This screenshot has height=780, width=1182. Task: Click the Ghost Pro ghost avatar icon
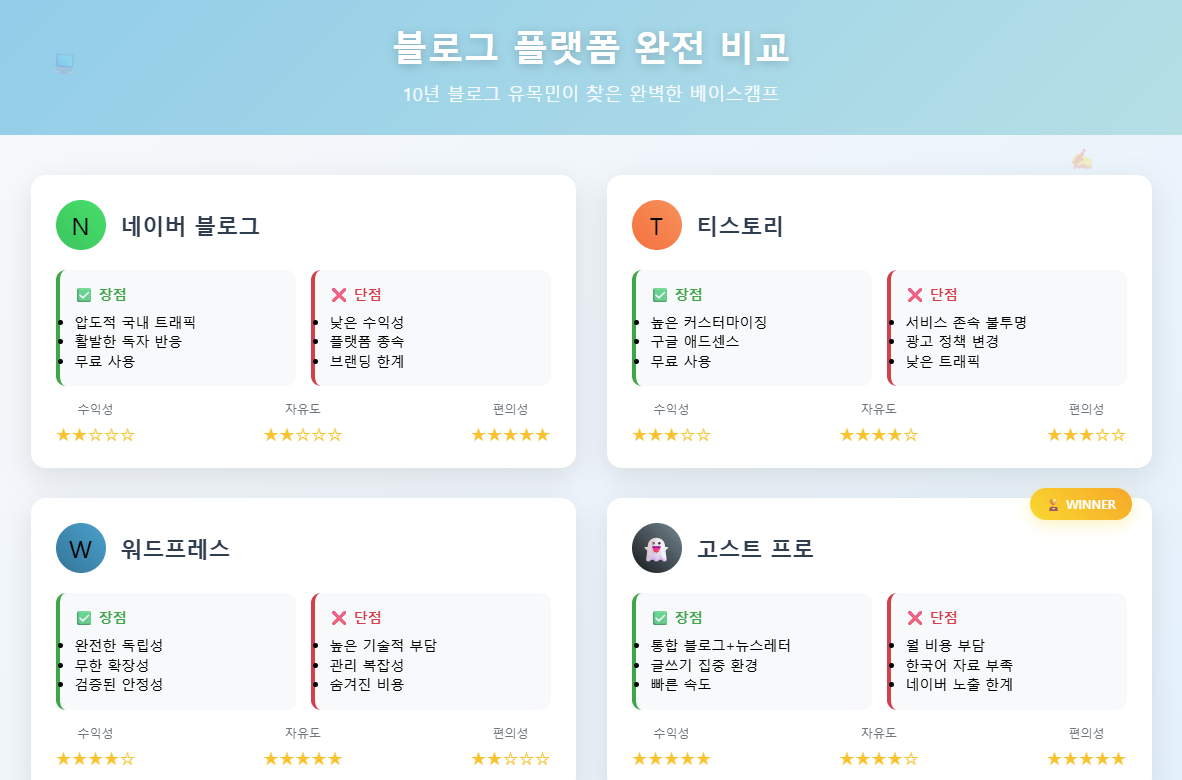[x=656, y=548]
